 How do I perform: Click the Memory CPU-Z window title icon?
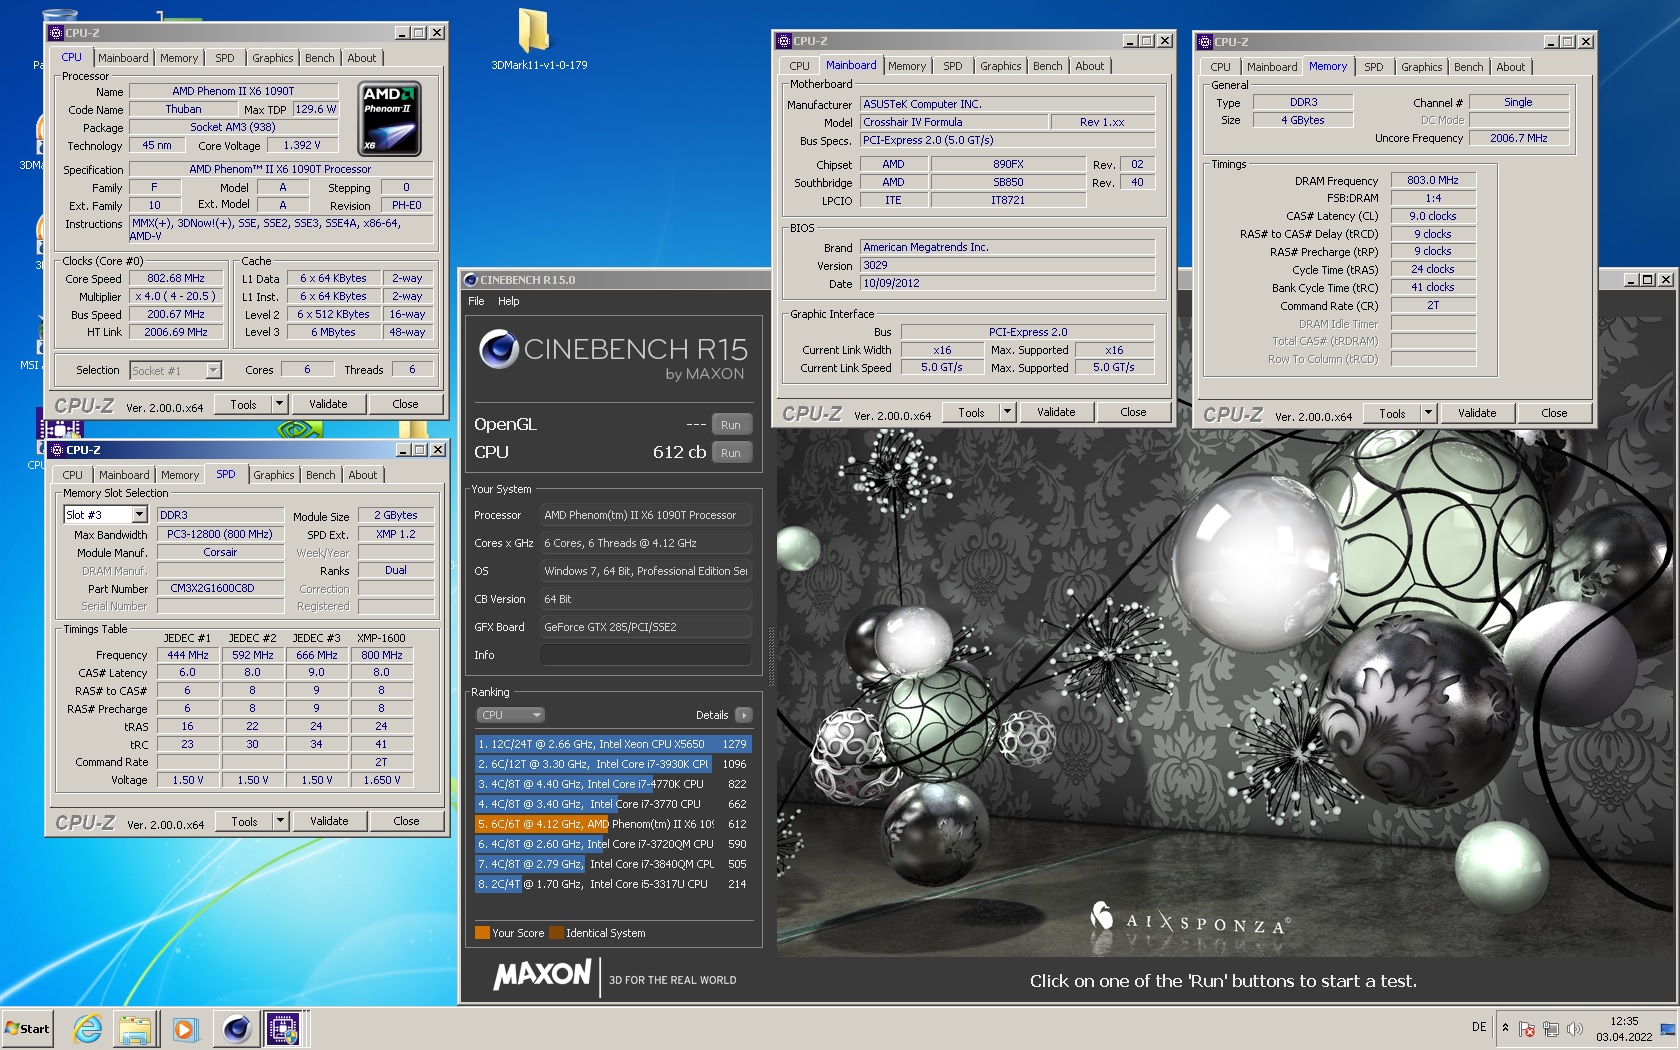1205,42
